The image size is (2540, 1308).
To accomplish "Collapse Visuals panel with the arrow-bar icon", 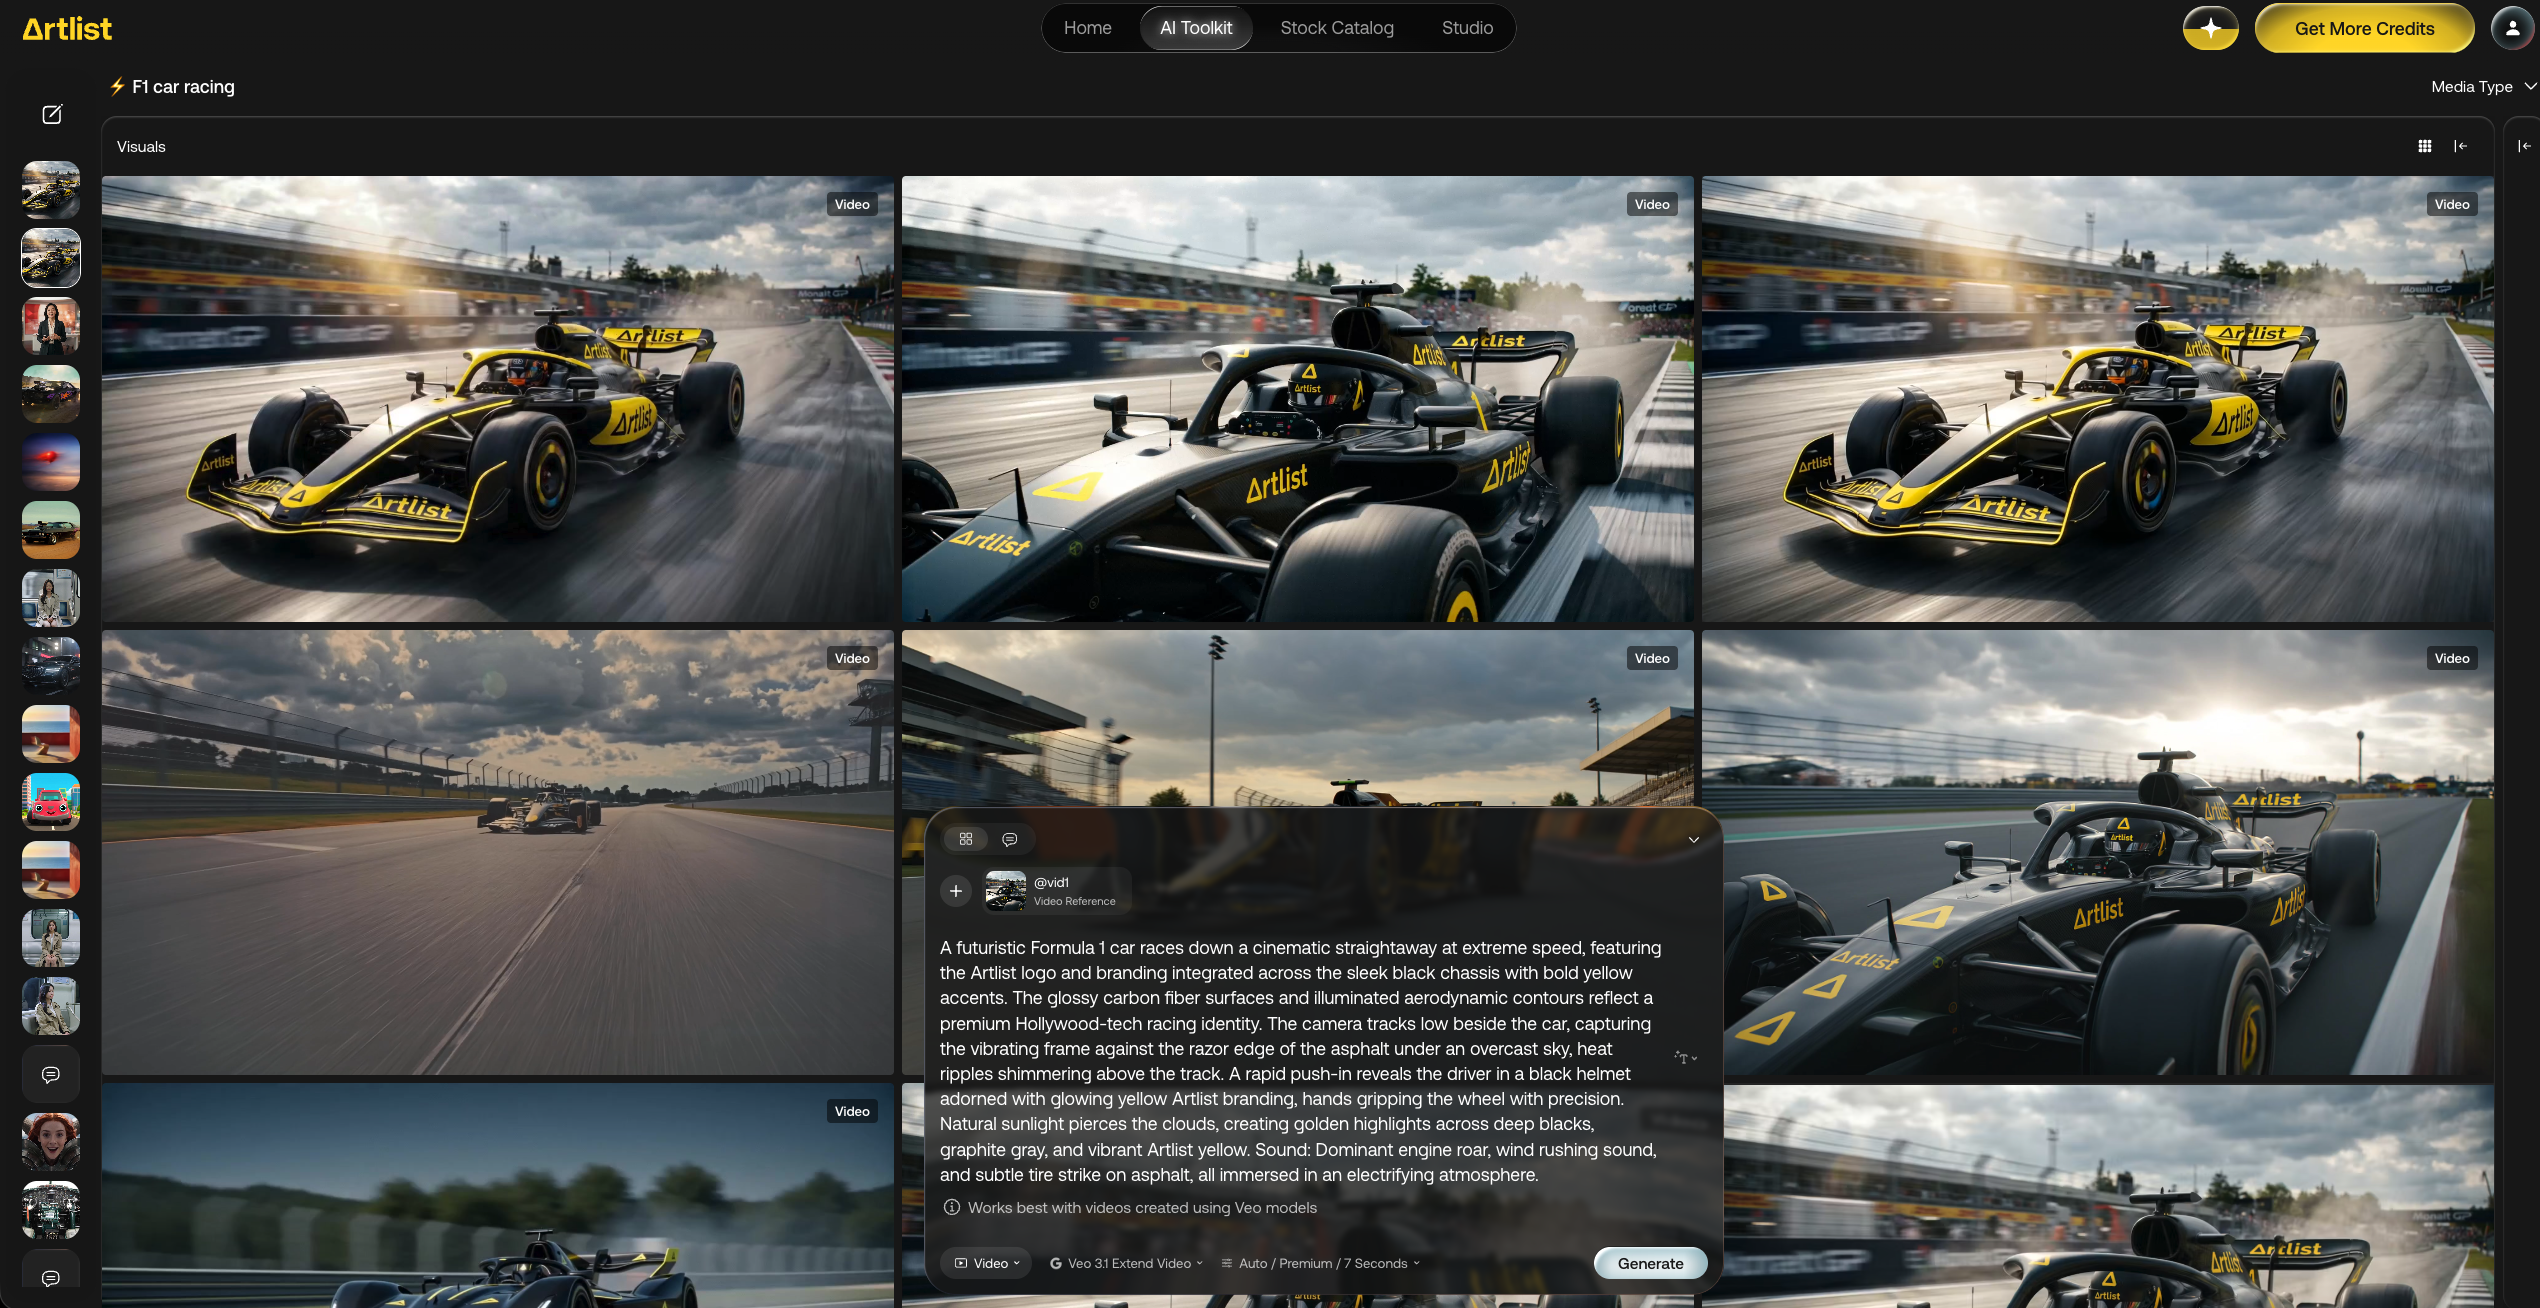I will pos(2461,146).
